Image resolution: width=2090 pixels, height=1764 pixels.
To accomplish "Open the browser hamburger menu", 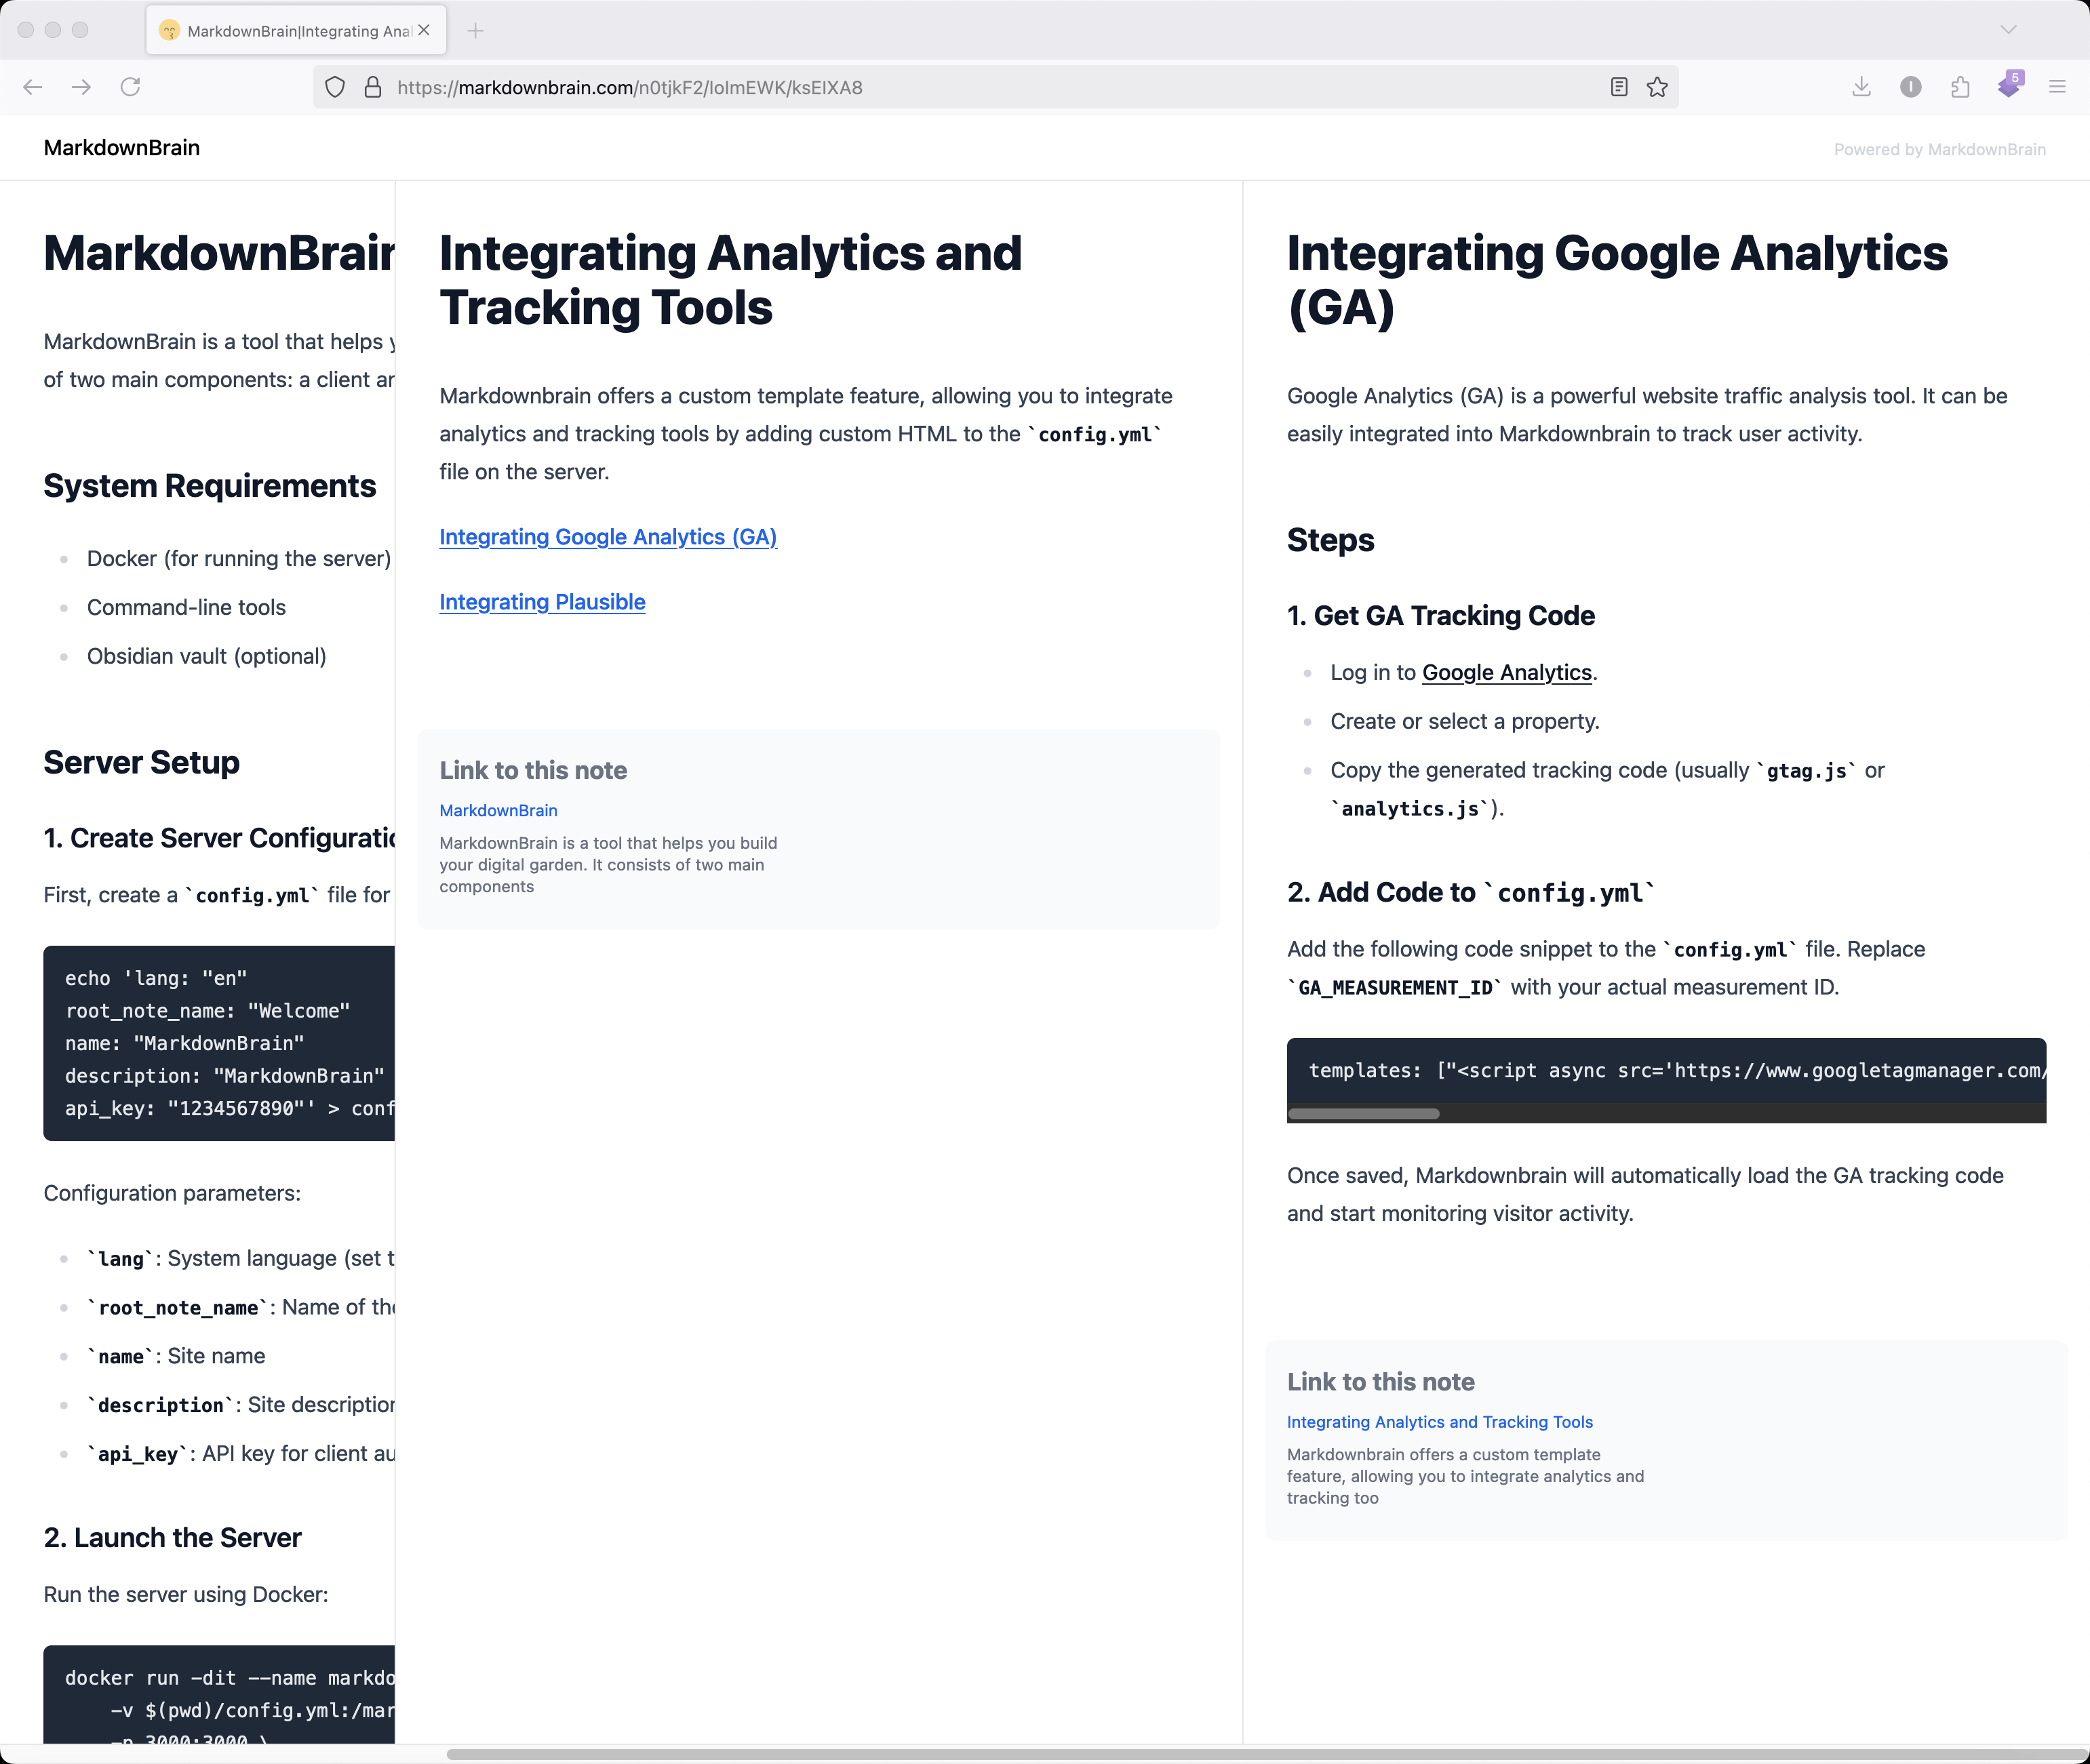I will tap(2057, 87).
